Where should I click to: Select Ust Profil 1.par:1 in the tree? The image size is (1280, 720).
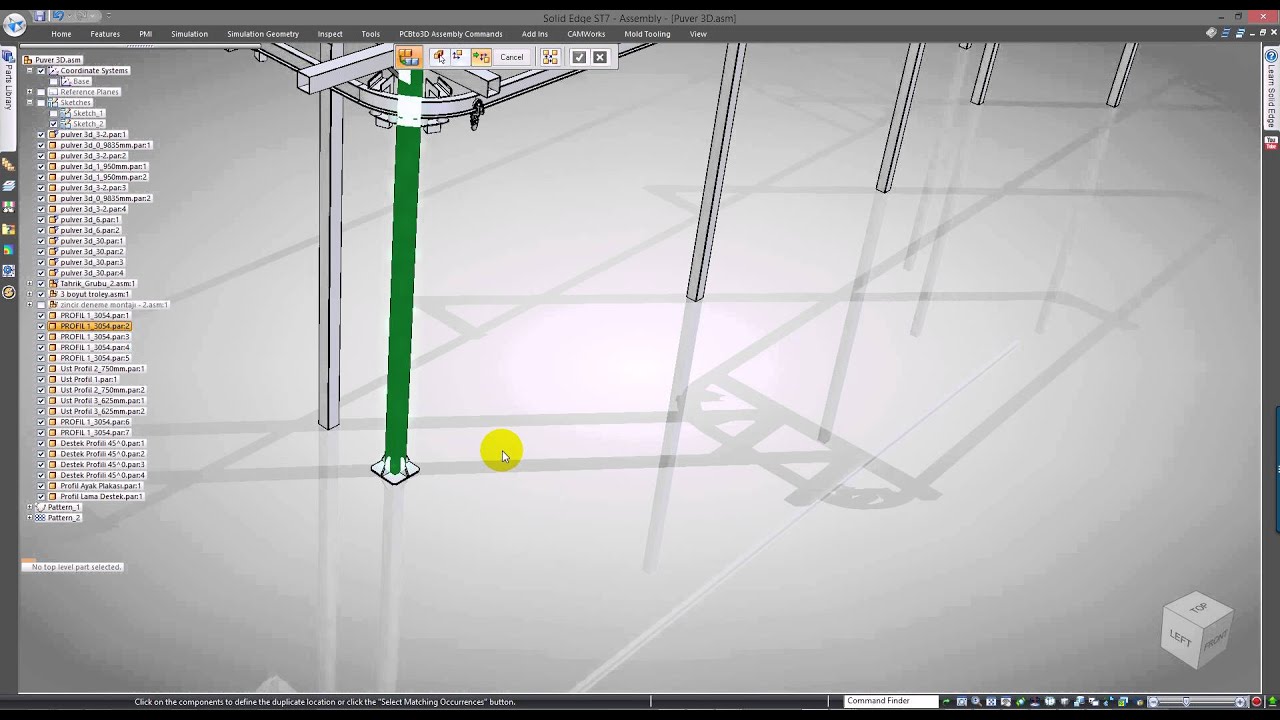click(x=88, y=379)
